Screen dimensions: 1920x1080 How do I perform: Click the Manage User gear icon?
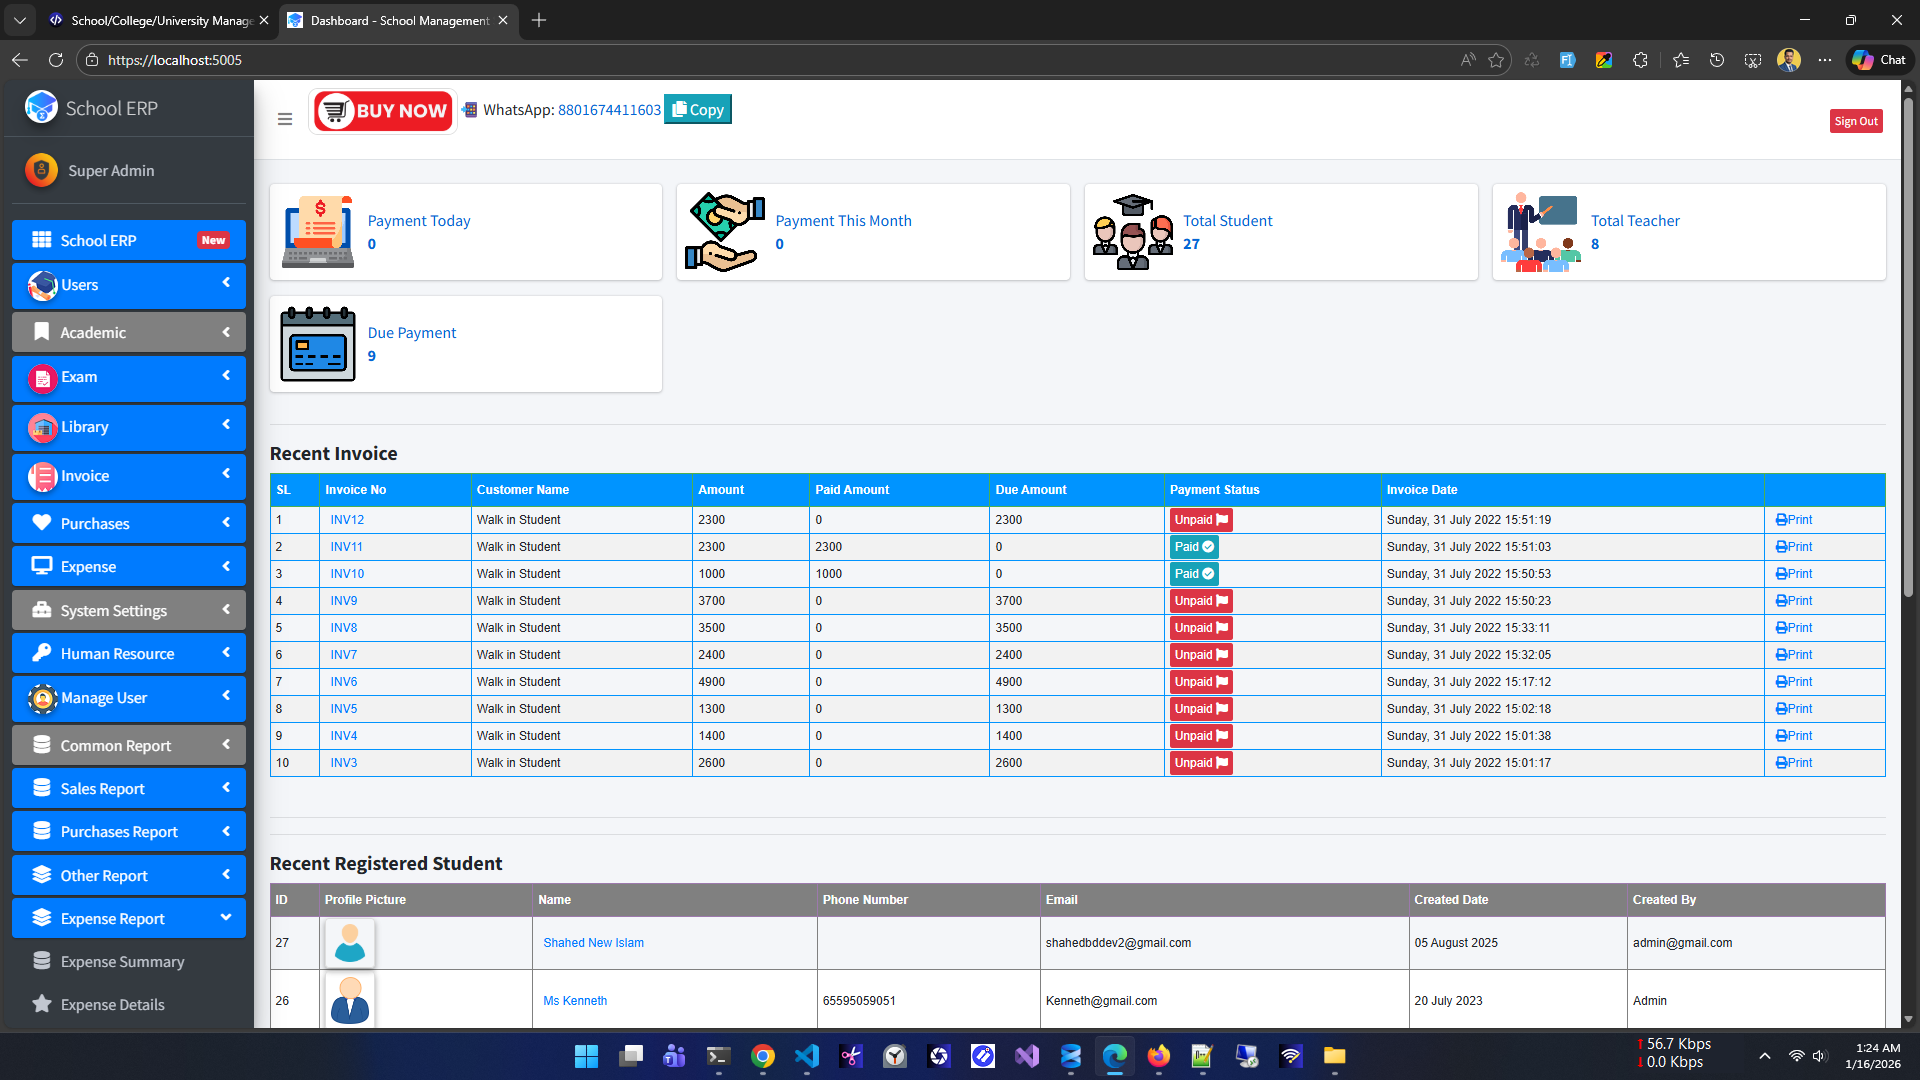42,698
